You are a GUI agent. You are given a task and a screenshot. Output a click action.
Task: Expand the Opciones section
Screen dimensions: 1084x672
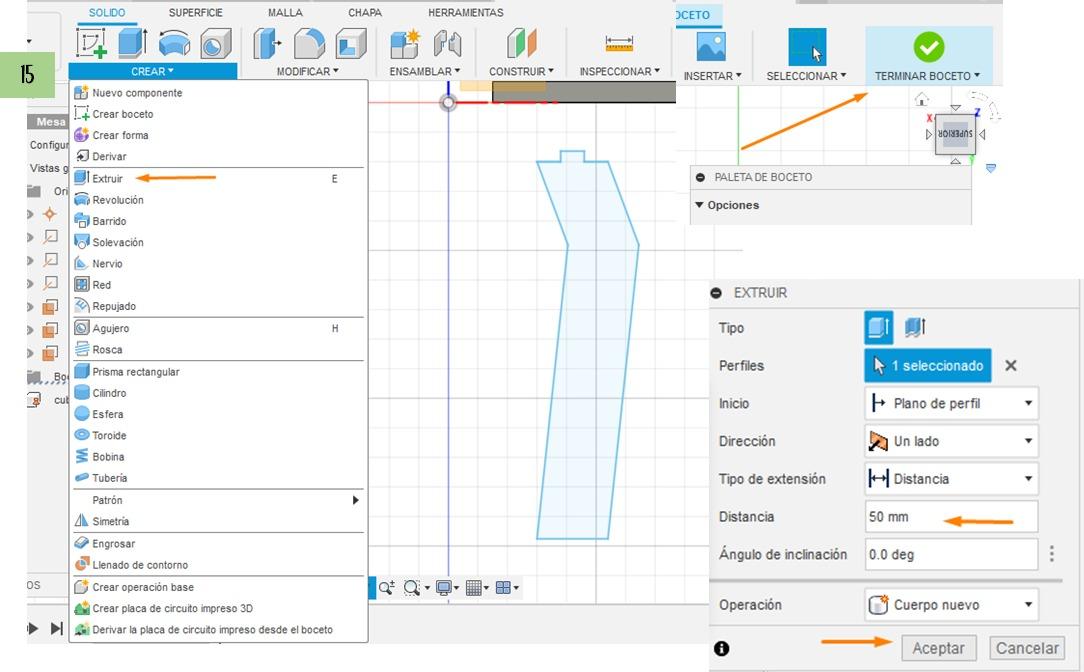727,205
